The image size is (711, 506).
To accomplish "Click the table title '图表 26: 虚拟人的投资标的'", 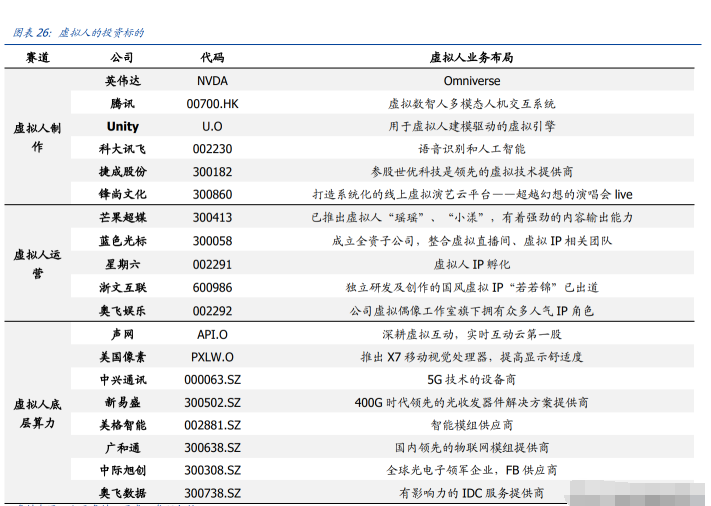I will point(78,33).
